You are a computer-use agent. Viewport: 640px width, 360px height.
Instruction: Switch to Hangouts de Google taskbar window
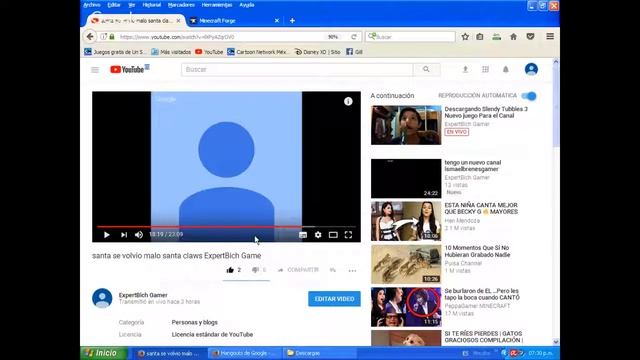point(245,353)
